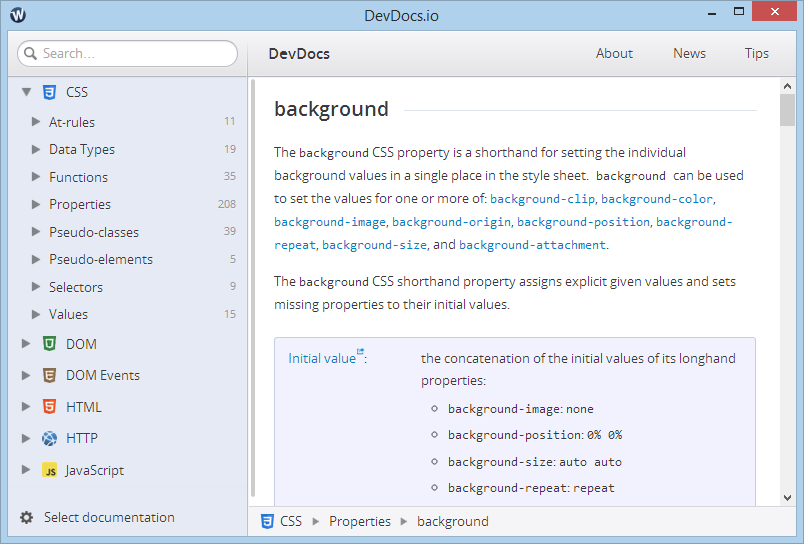Click the HTTP globe icon
This screenshot has width=804, height=544.
49,438
